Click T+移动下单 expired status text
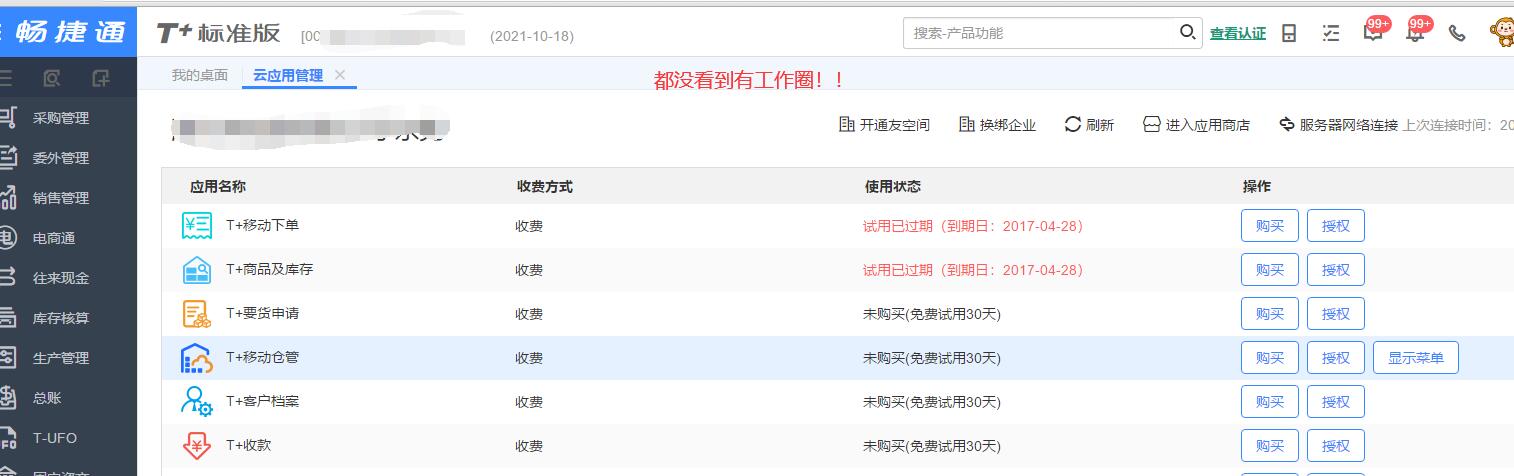Image resolution: width=1514 pixels, height=476 pixels. [x=973, y=226]
